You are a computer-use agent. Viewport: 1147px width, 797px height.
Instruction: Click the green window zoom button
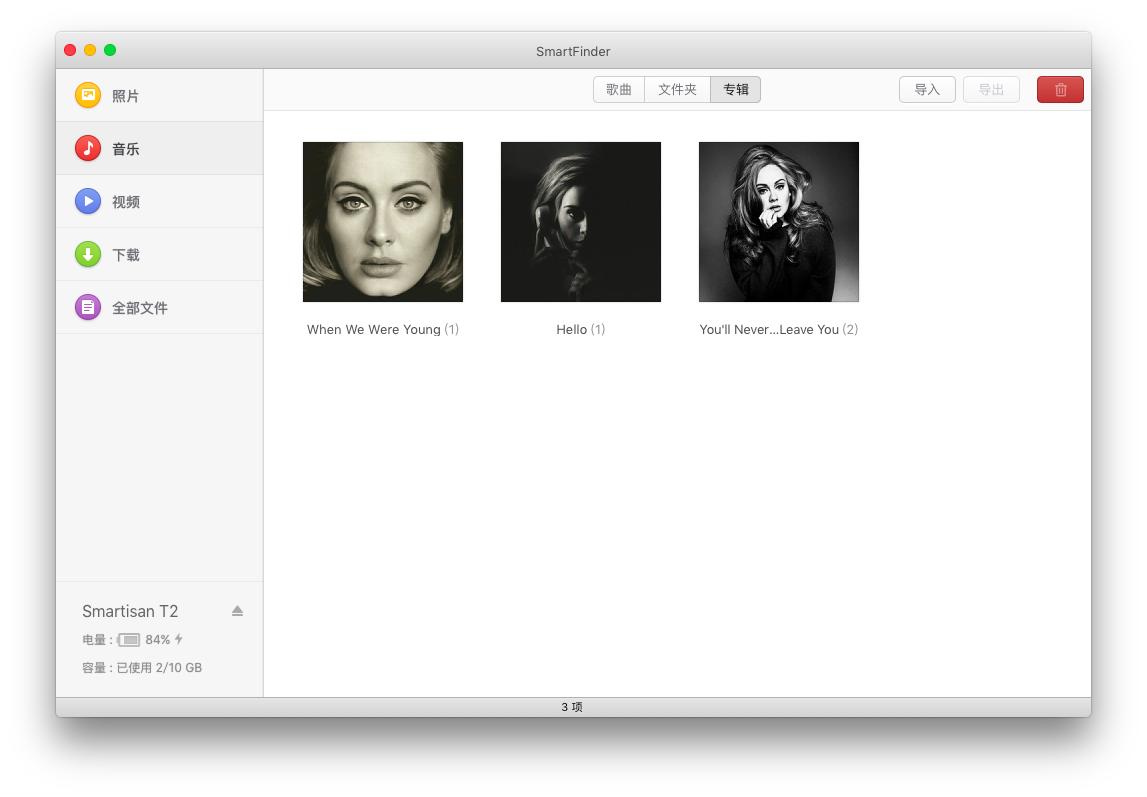(x=110, y=50)
